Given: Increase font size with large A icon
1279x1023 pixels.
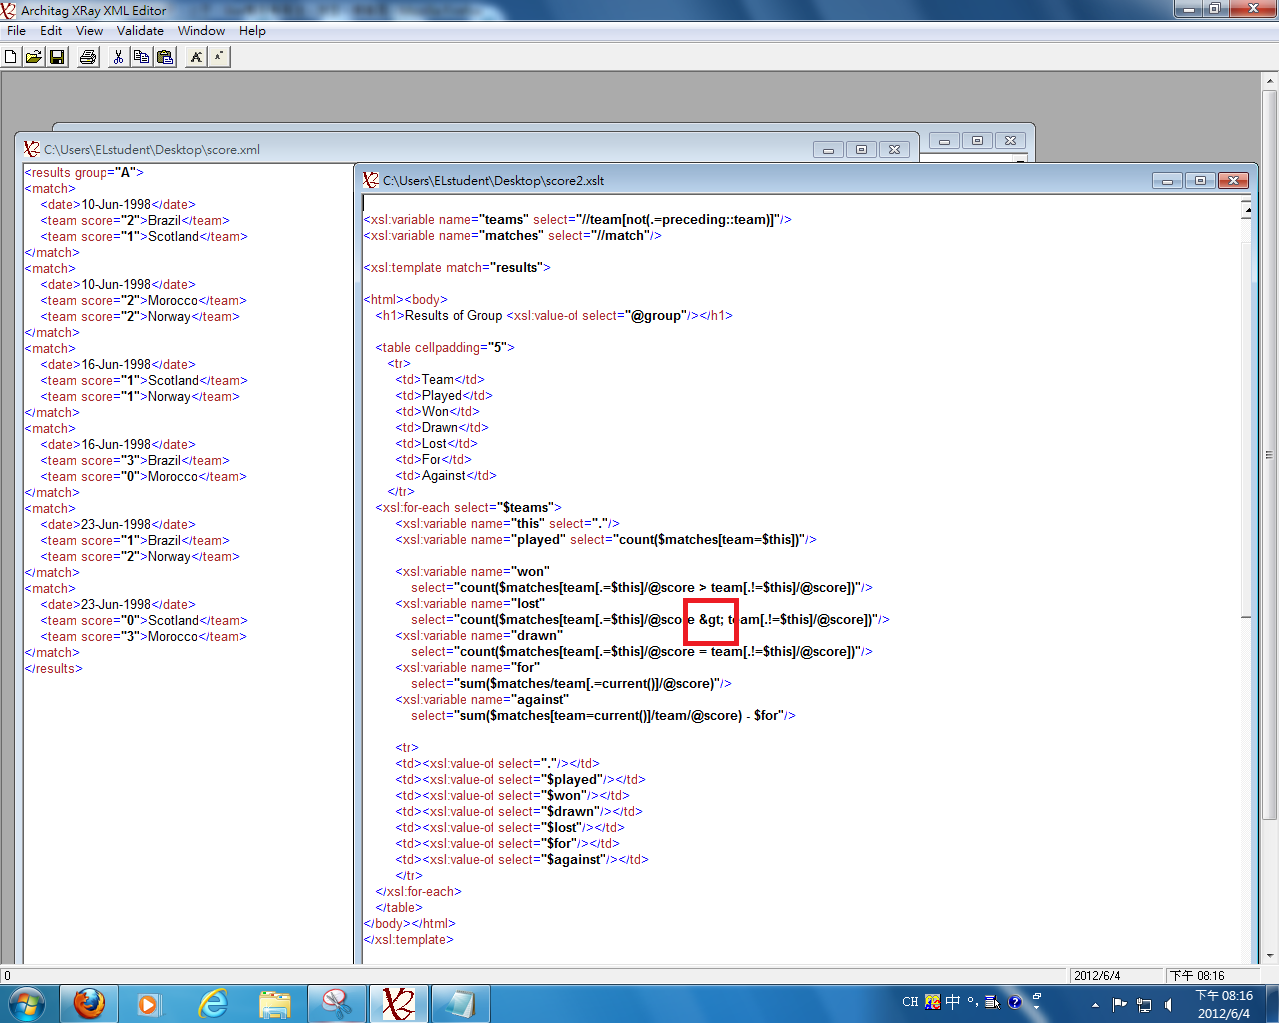Looking at the screenshot, I should [x=196, y=57].
